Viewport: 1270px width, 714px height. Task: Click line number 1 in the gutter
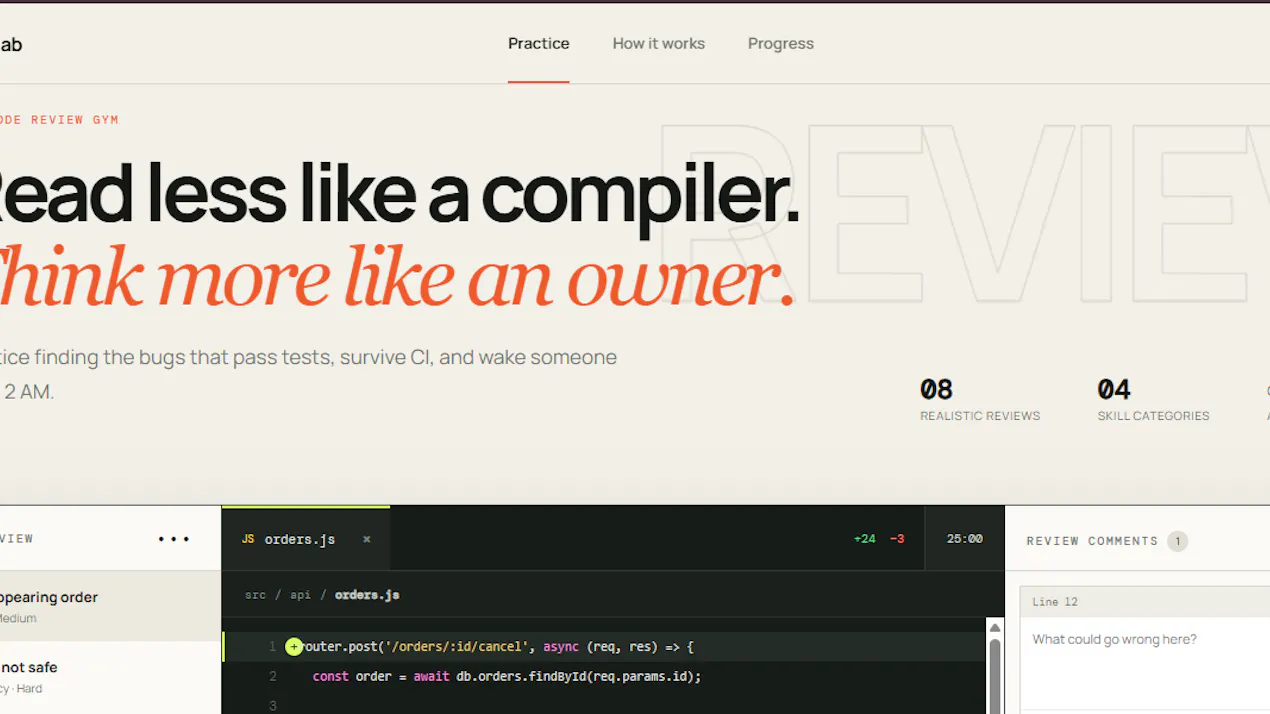tap(272, 647)
